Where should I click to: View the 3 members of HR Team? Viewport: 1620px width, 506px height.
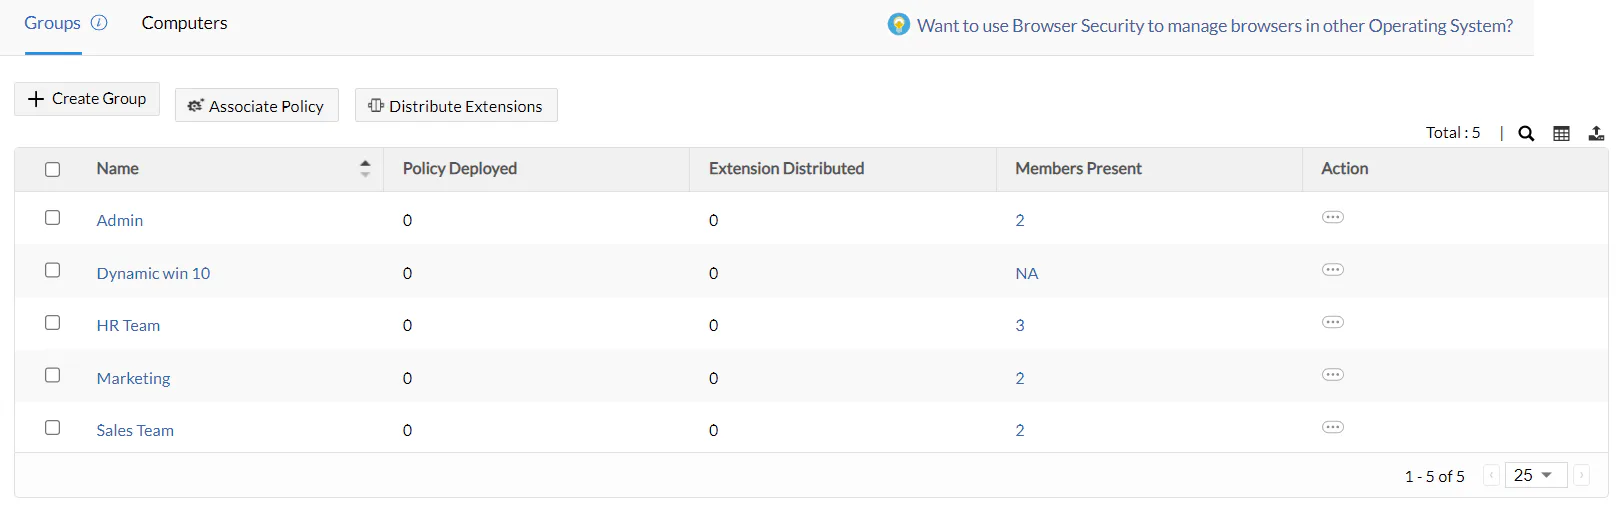click(x=1020, y=325)
